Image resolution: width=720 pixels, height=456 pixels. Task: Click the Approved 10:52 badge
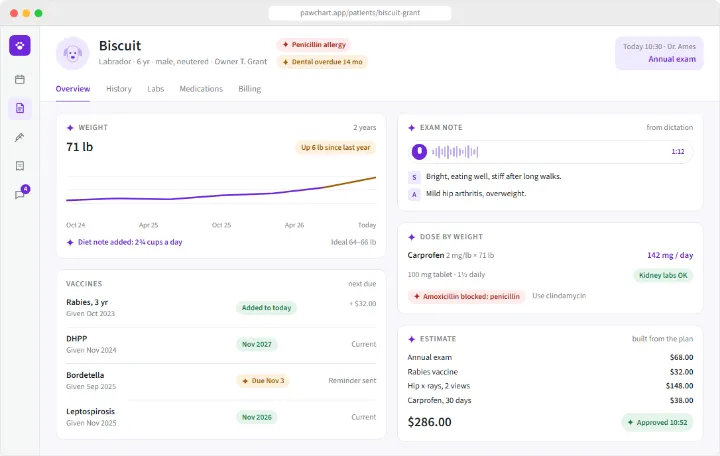pyautogui.click(x=657, y=422)
